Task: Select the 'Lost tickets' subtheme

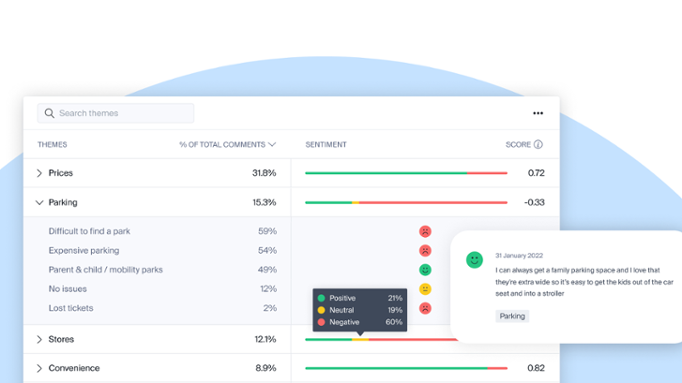Action: 70,308
